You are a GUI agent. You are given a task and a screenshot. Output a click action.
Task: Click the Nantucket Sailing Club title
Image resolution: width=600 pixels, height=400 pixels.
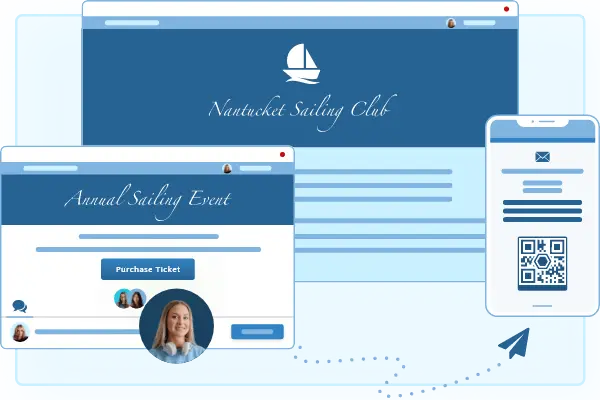(x=300, y=109)
